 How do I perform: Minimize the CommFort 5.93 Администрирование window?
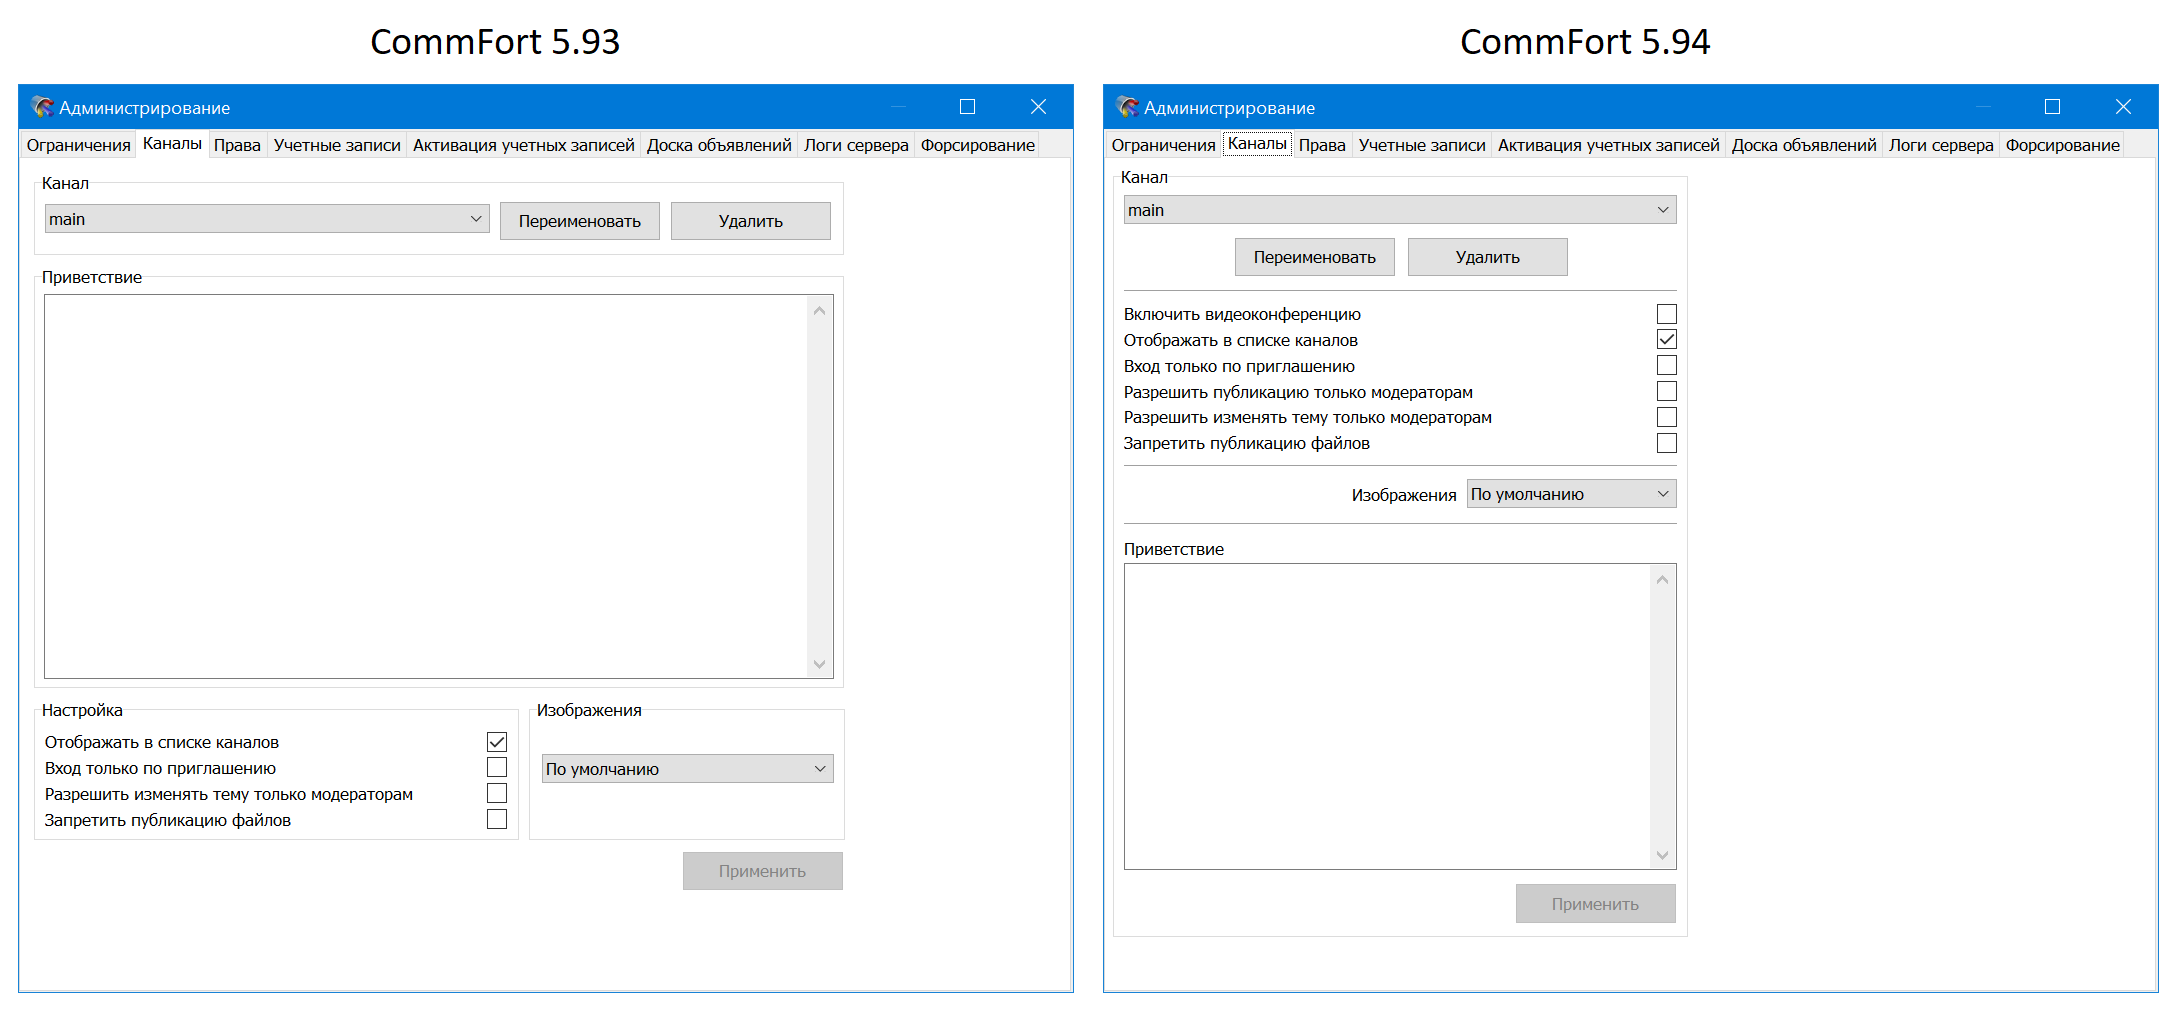(x=898, y=107)
